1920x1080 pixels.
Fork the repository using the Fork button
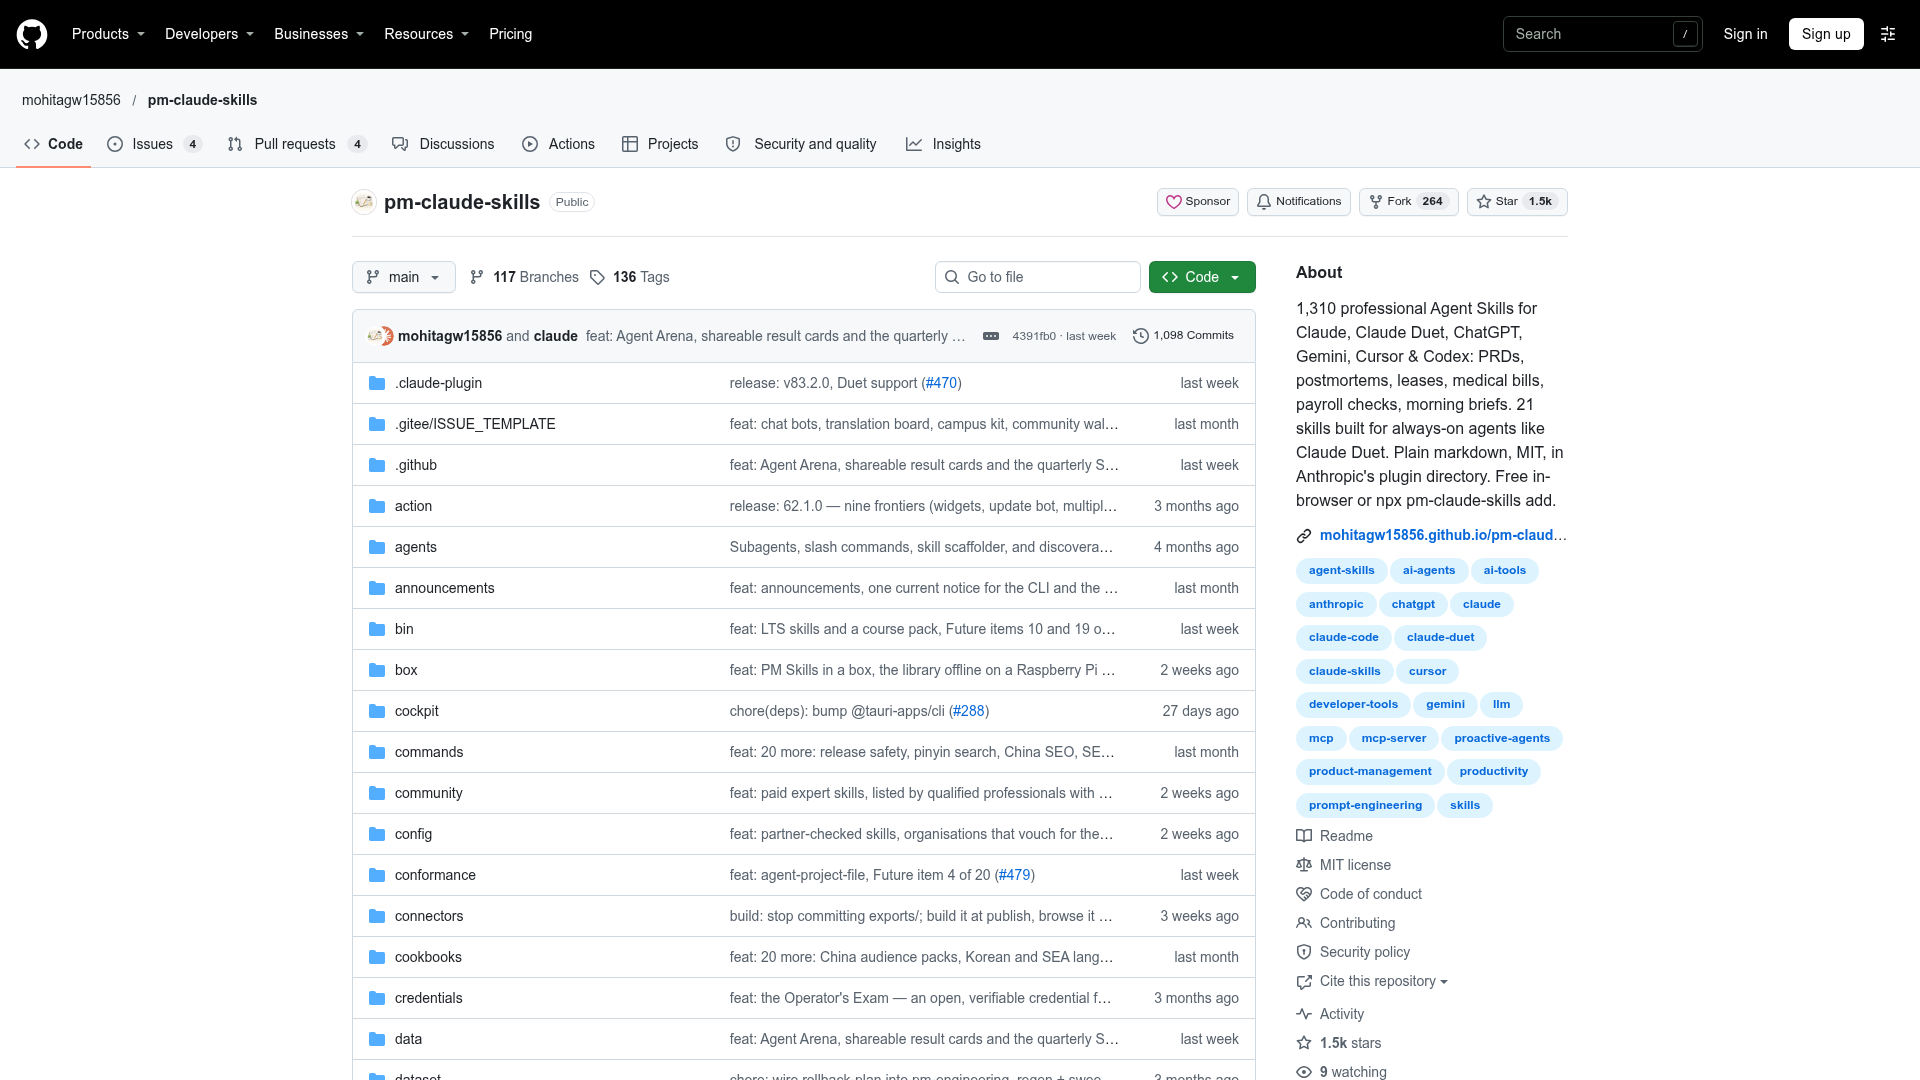[1408, 202]
